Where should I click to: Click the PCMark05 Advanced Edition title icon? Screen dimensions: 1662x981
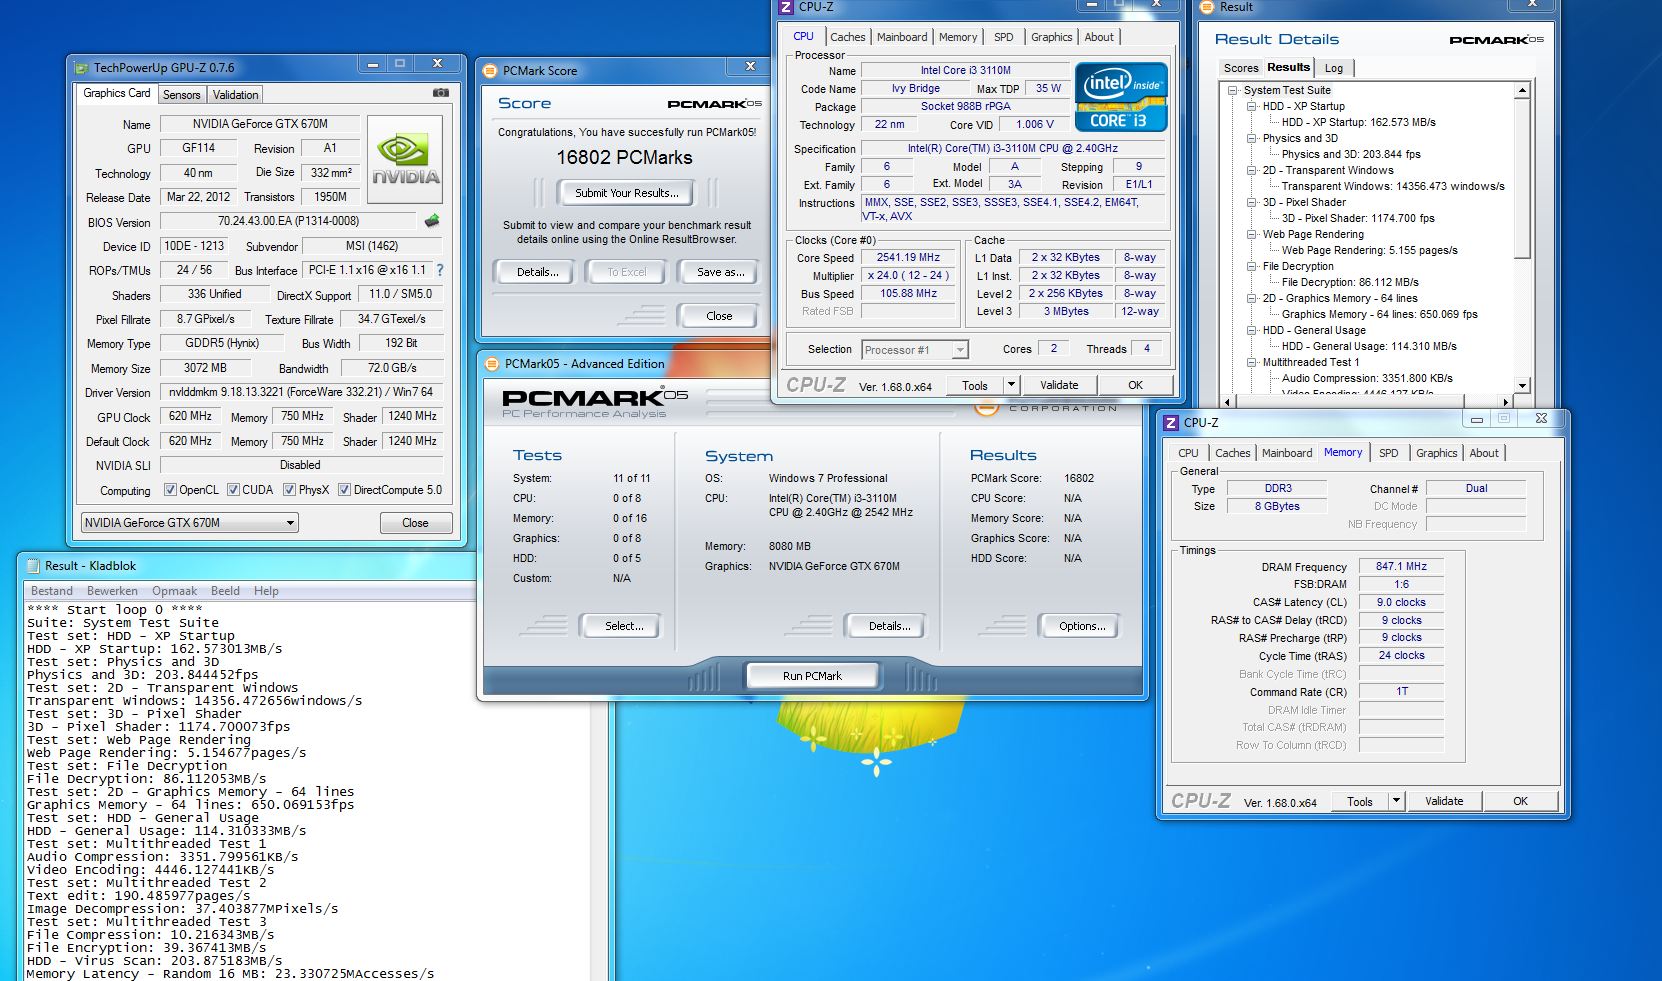click(x=492, y=364)
